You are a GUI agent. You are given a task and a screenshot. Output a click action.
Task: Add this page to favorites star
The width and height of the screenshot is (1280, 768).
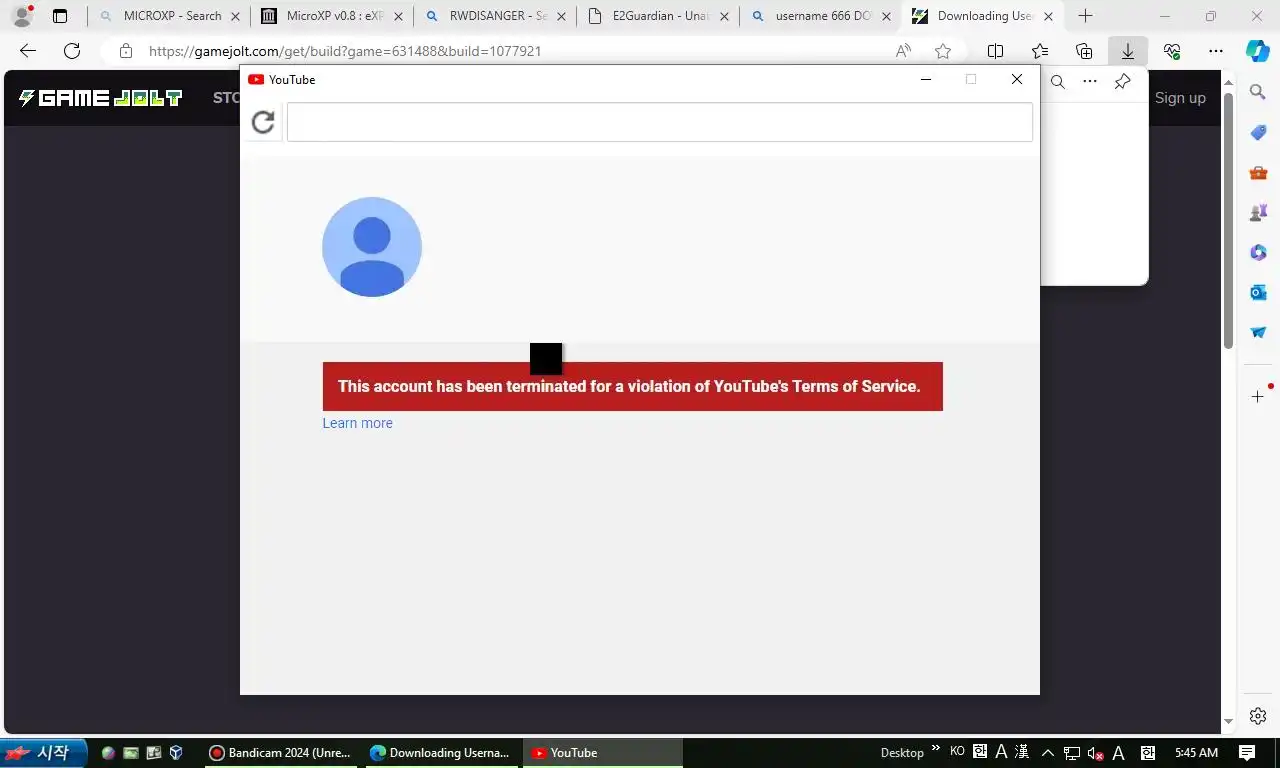pos(943,51)
